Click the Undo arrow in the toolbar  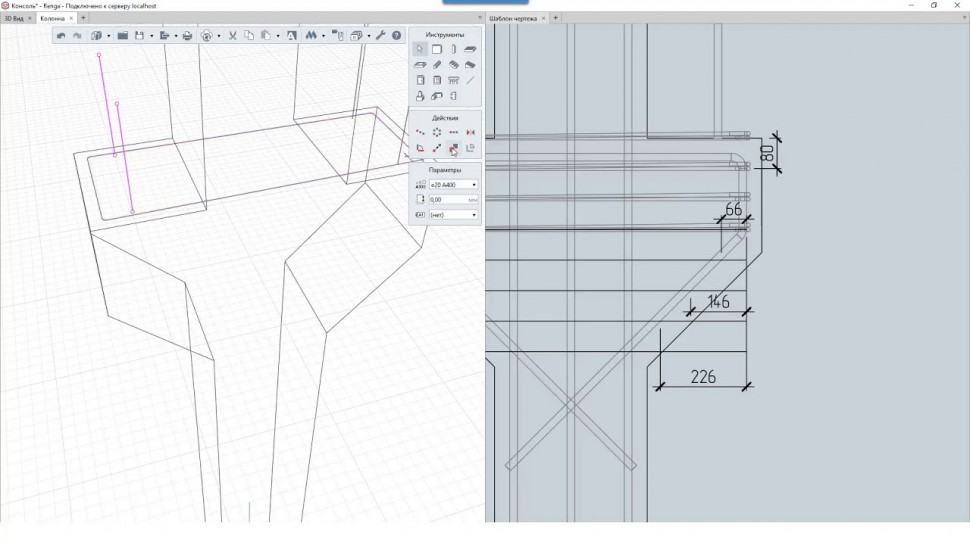(x=61, y=36)
